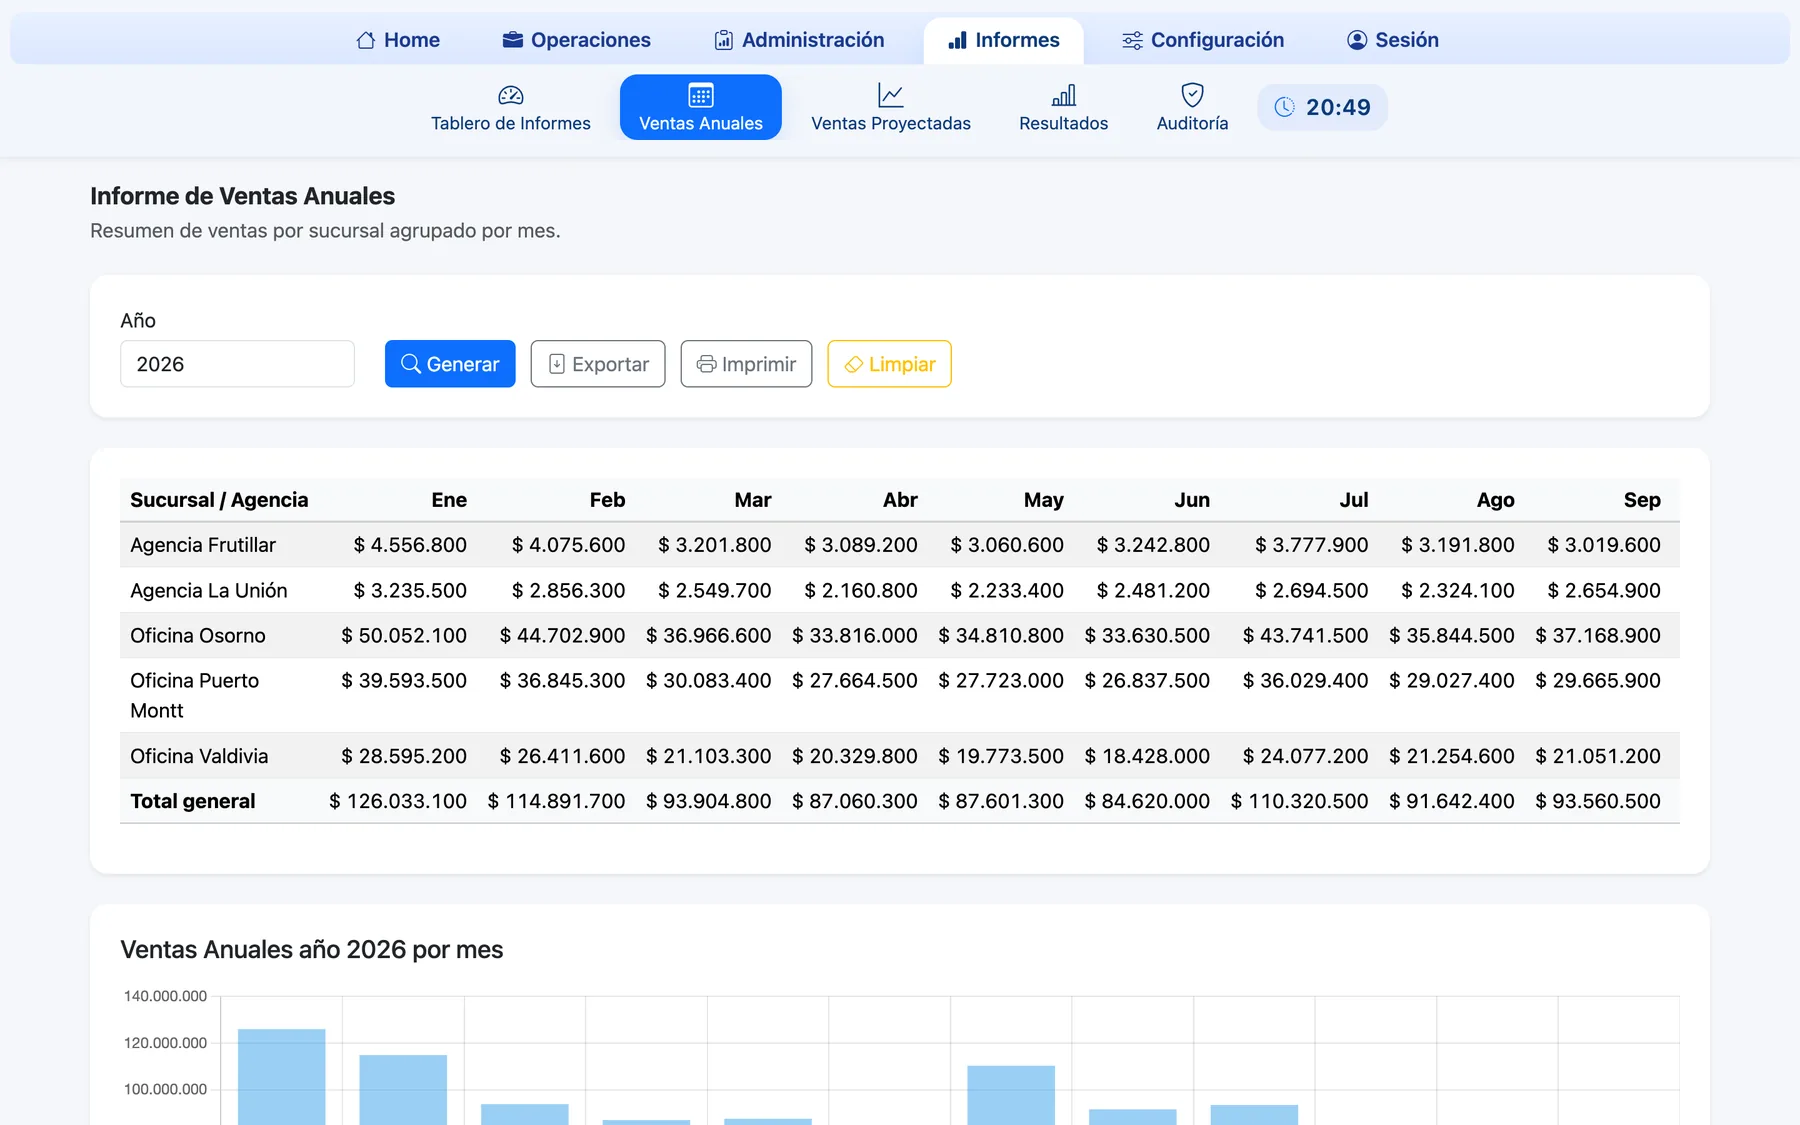
Task: Open the Sesión menu label
Action: pyautogui.click(x=1407, y=40)
